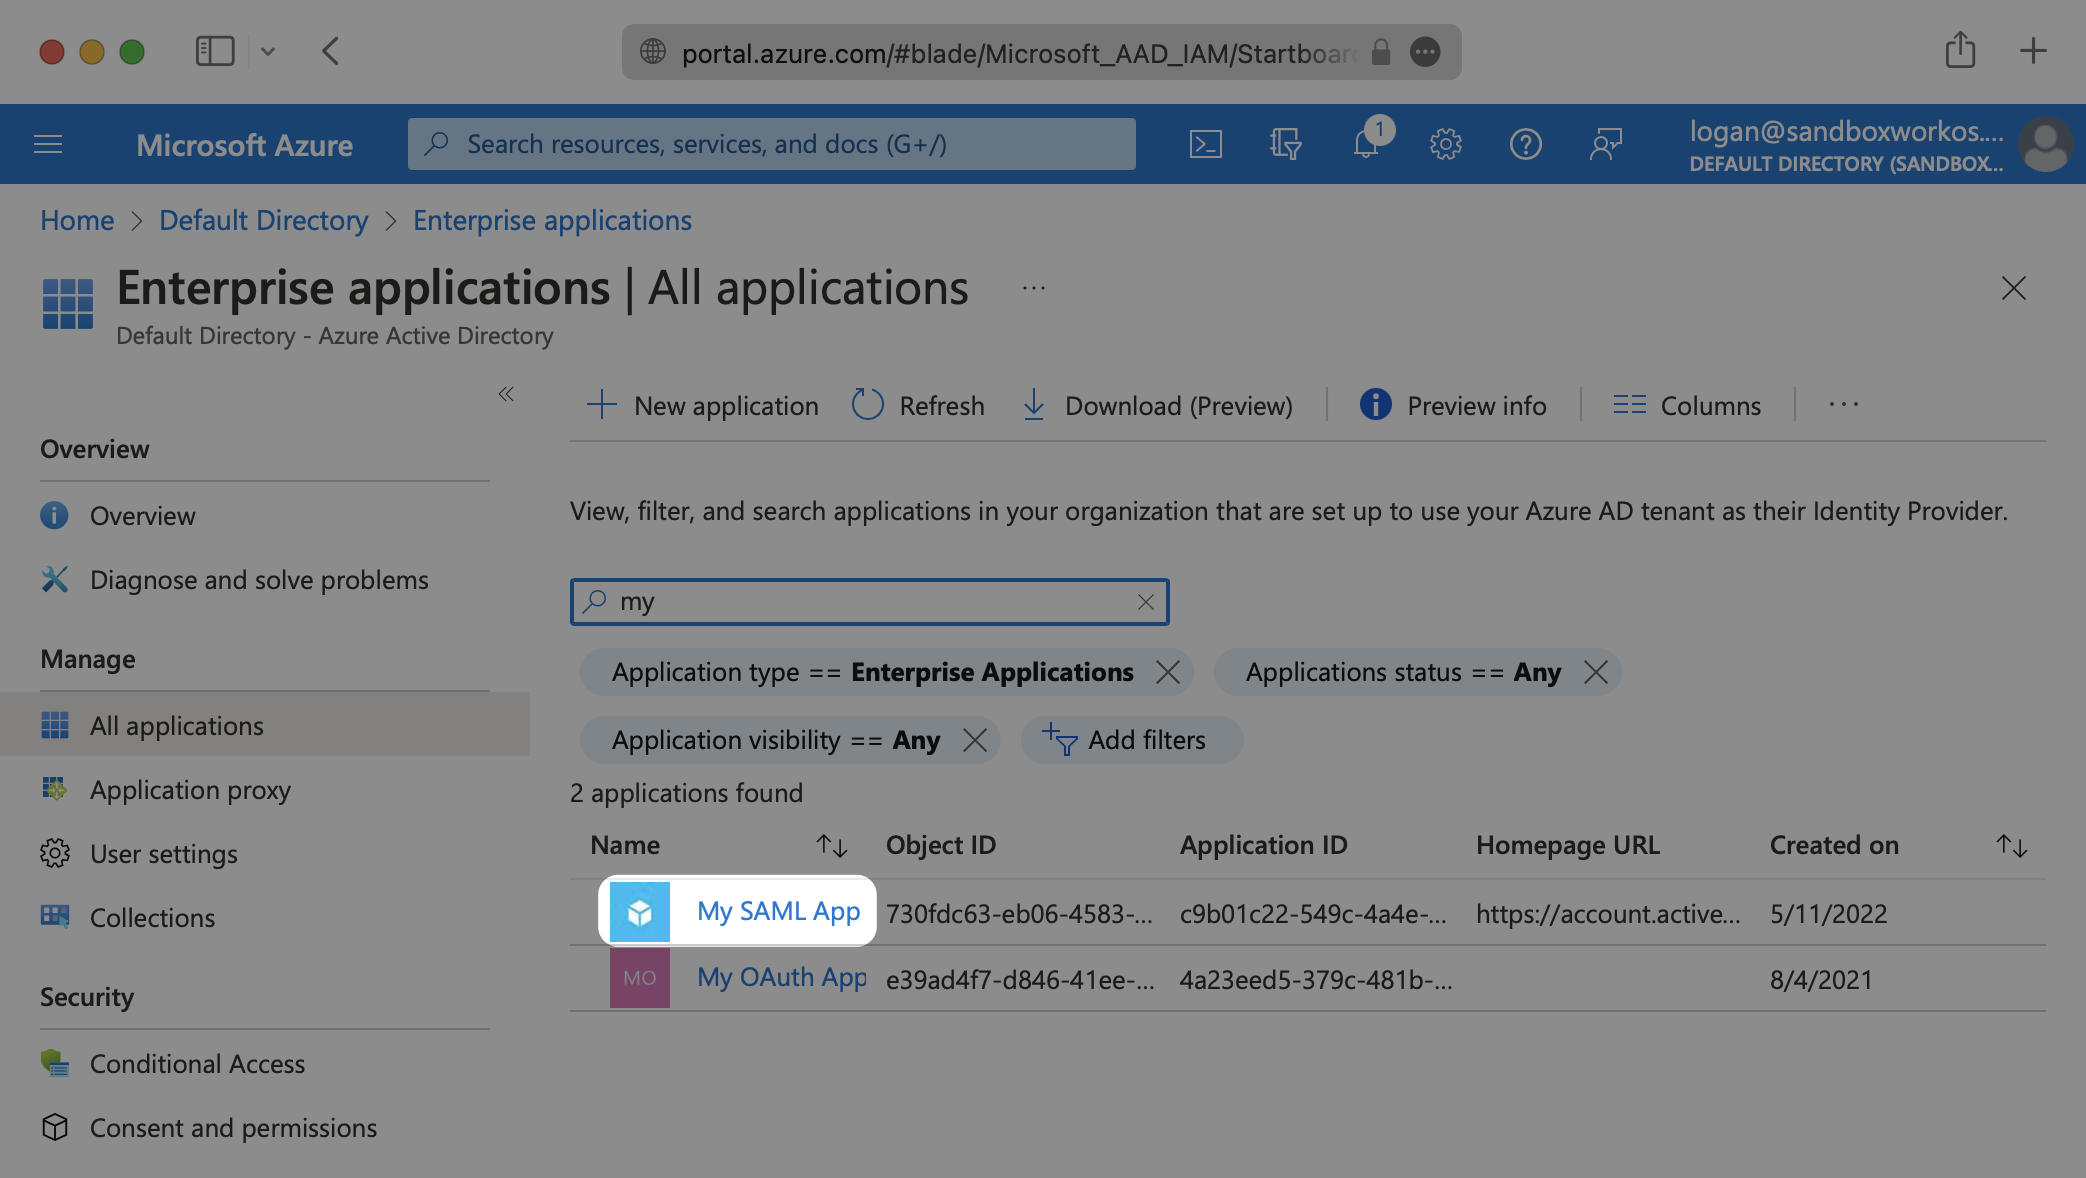Open the Azure portal hamburger menu
2086x1178 pixels.
tap(48, 144)
